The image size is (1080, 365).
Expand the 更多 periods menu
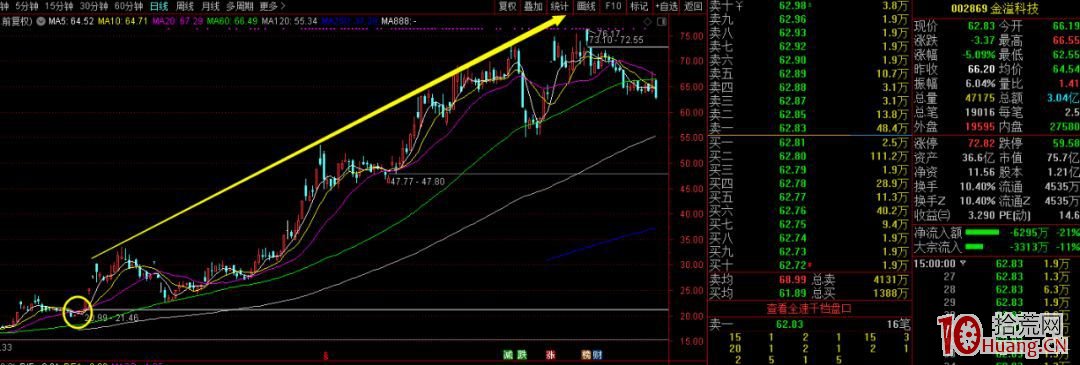[x=272, y=6]
